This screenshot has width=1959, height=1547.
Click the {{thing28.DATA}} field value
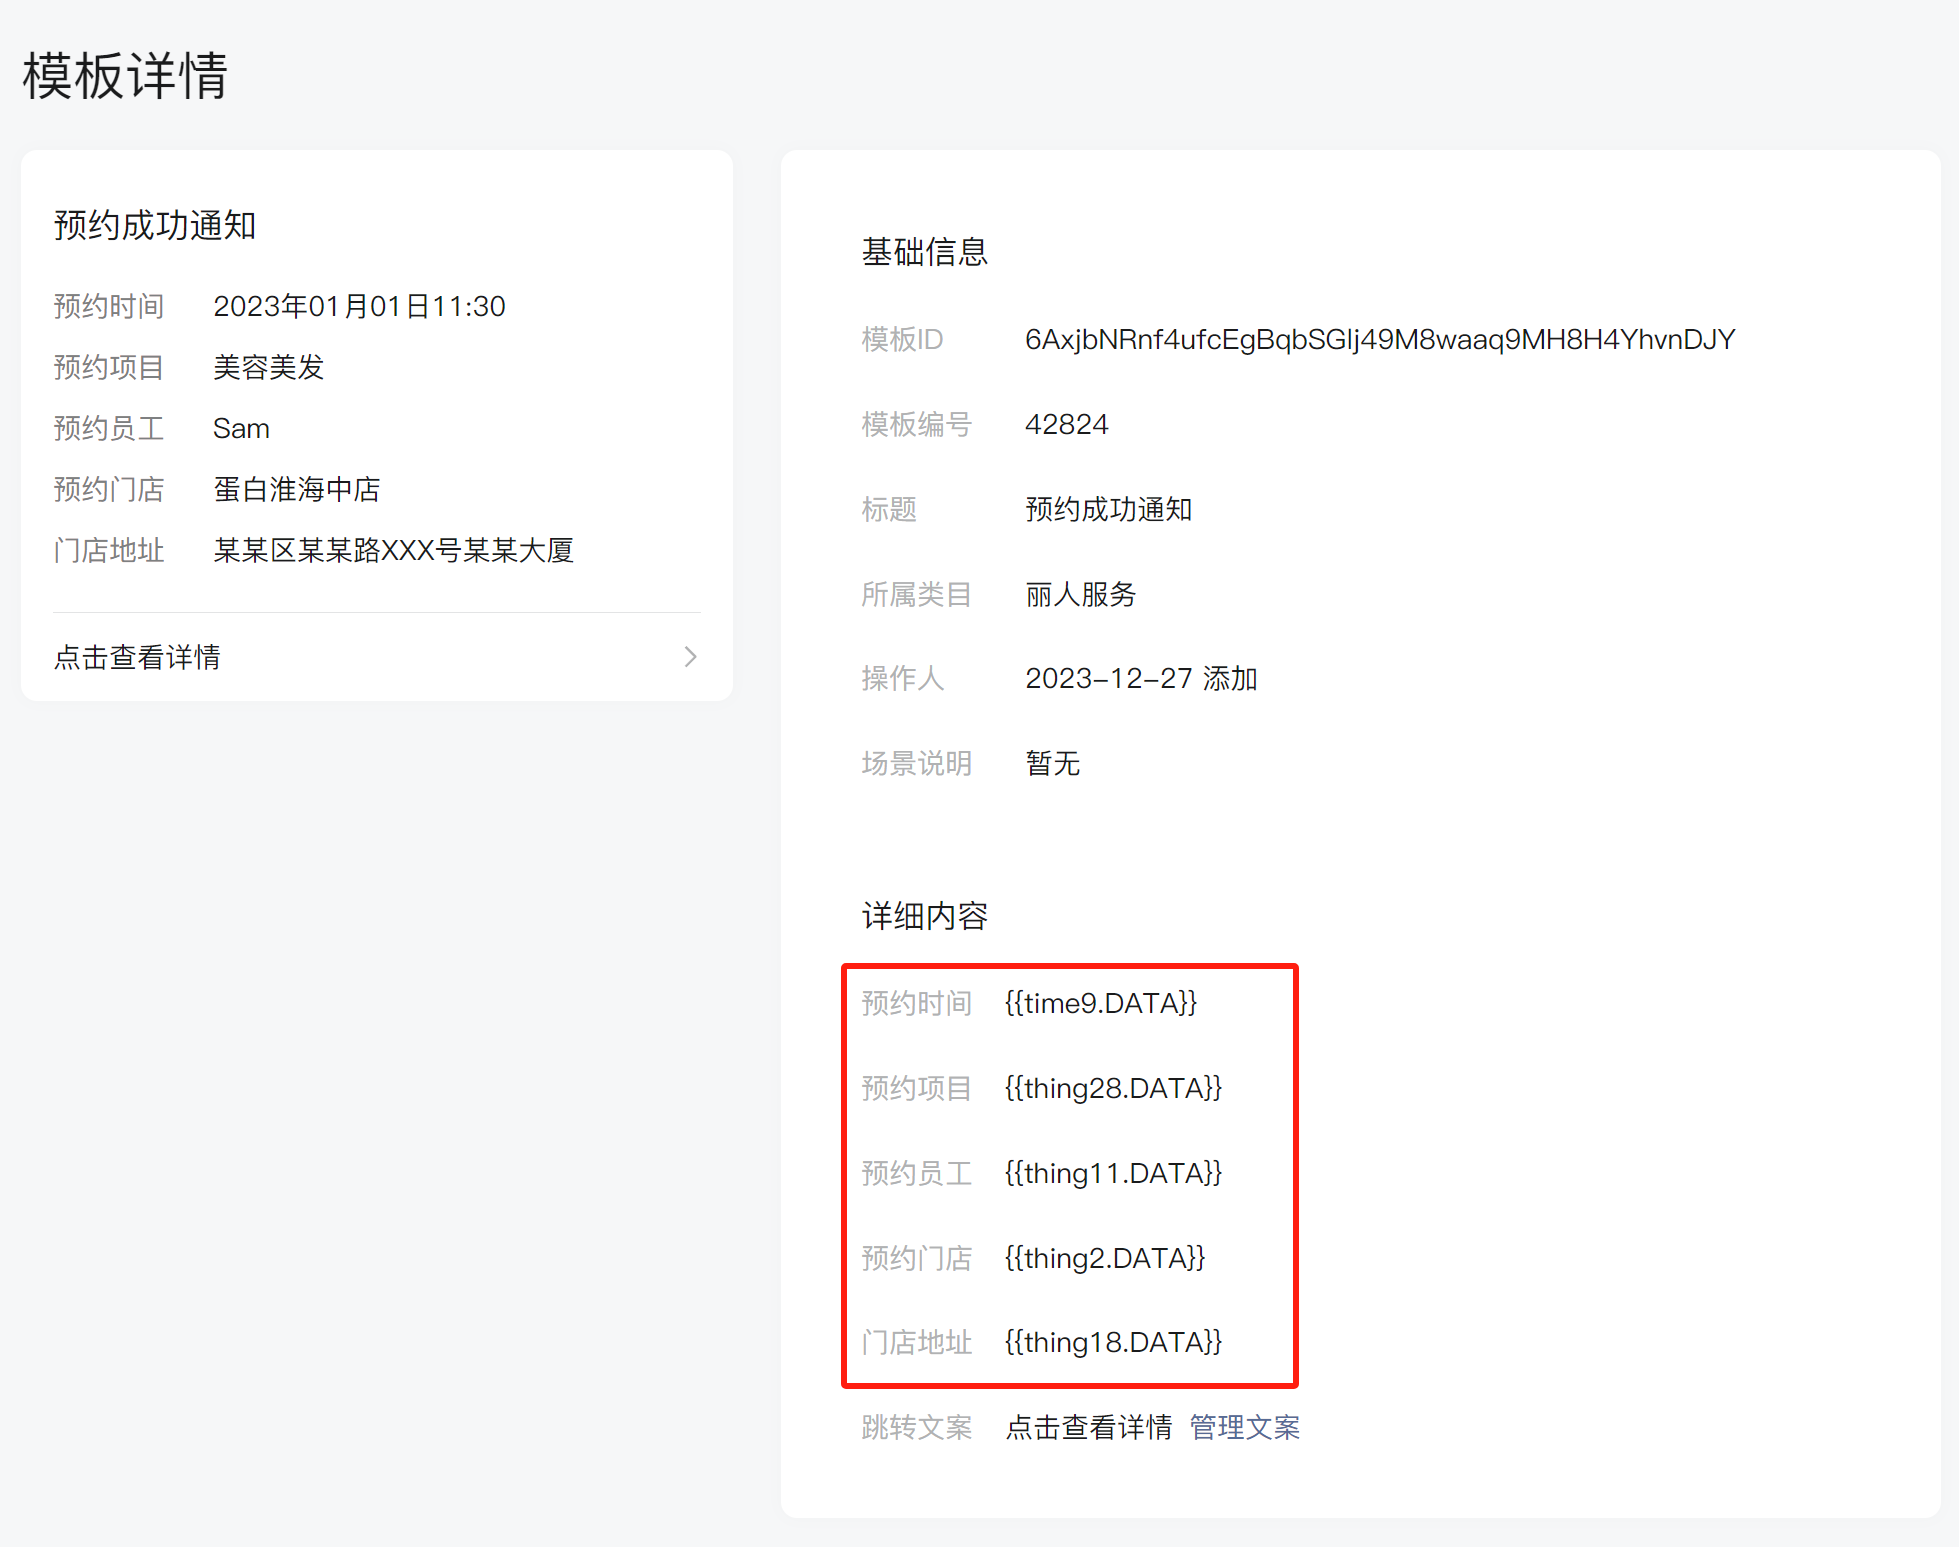click(1113, 1088)
